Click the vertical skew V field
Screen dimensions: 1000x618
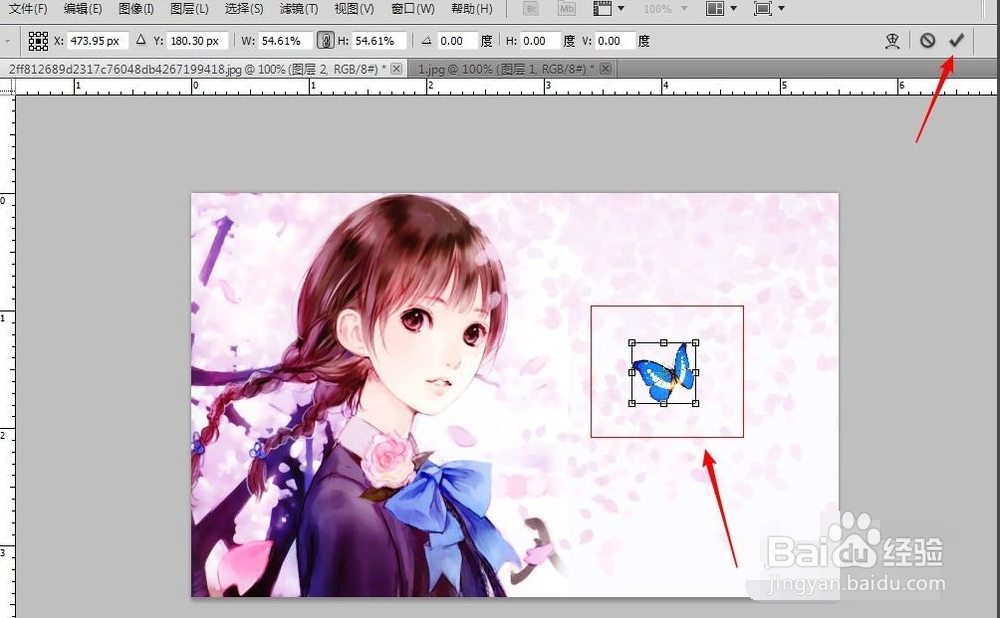[x=615, y=41]
